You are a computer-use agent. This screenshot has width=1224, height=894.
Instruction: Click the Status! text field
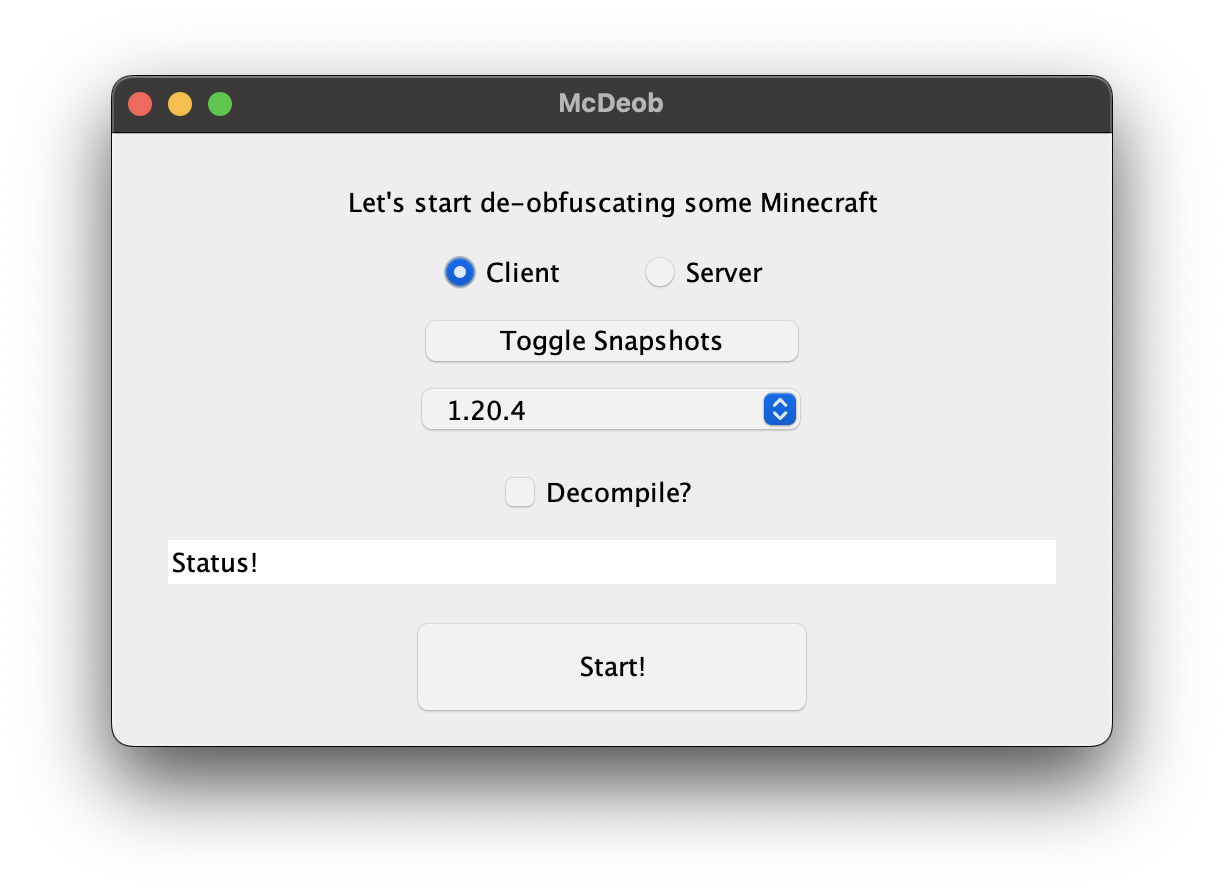pos(611,562)
